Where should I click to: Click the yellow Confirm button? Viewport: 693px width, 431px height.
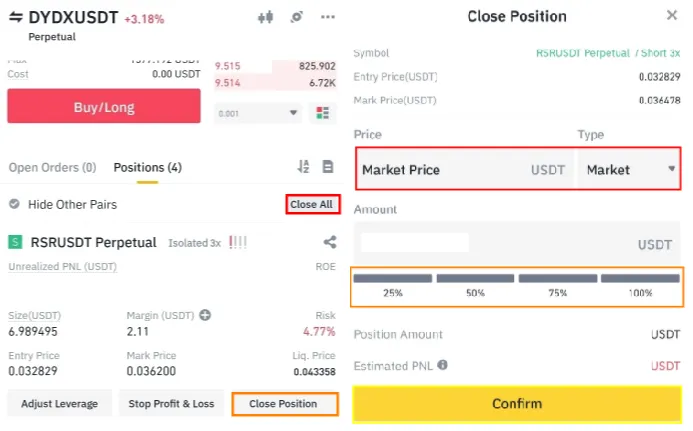[517, 404]
